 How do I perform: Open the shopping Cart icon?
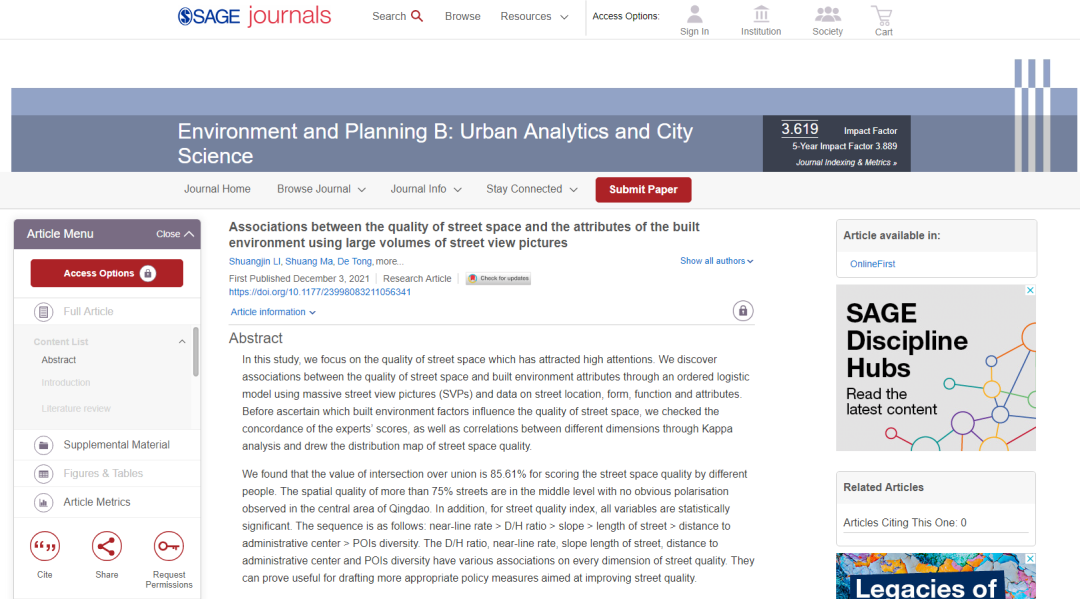(x=882, y=15)
